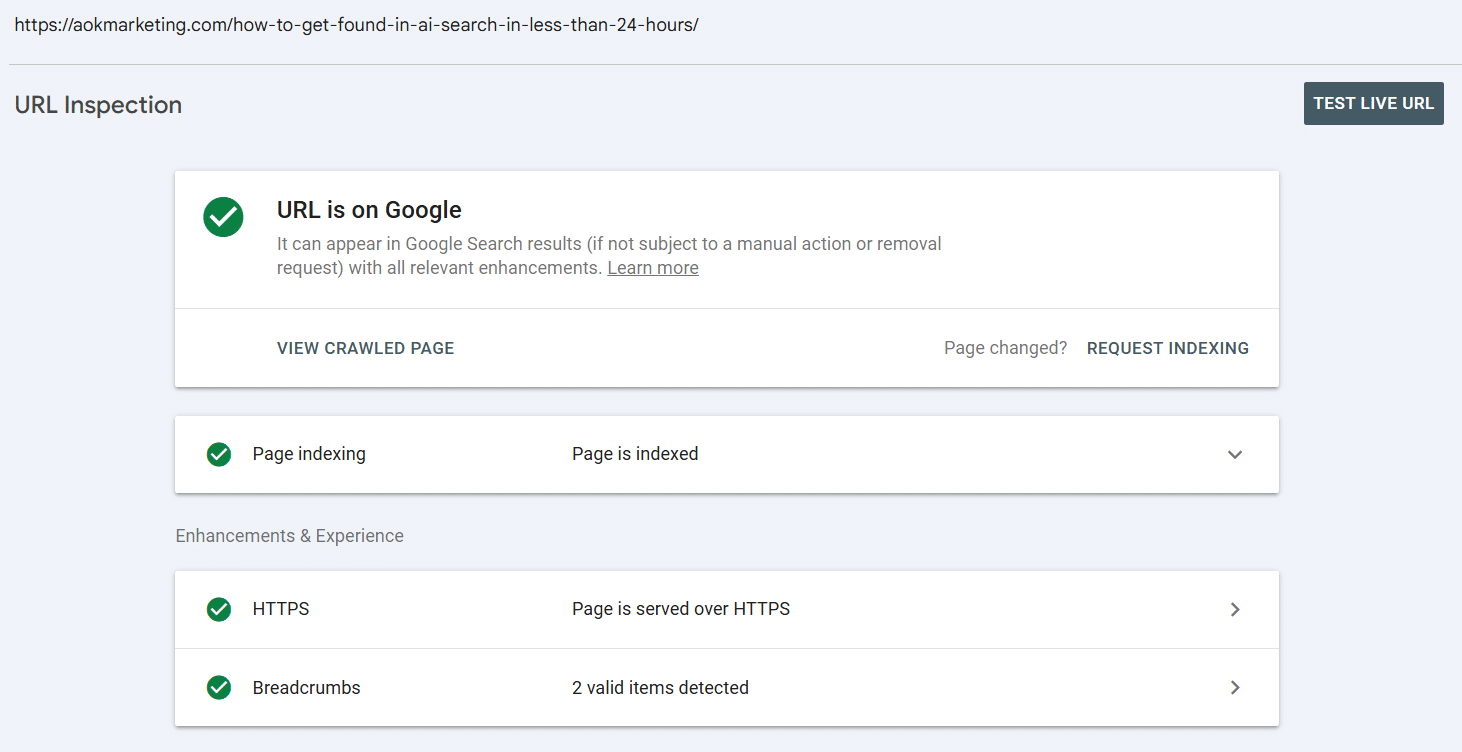Click the URL Inspection page title

[x=97, y=104]
